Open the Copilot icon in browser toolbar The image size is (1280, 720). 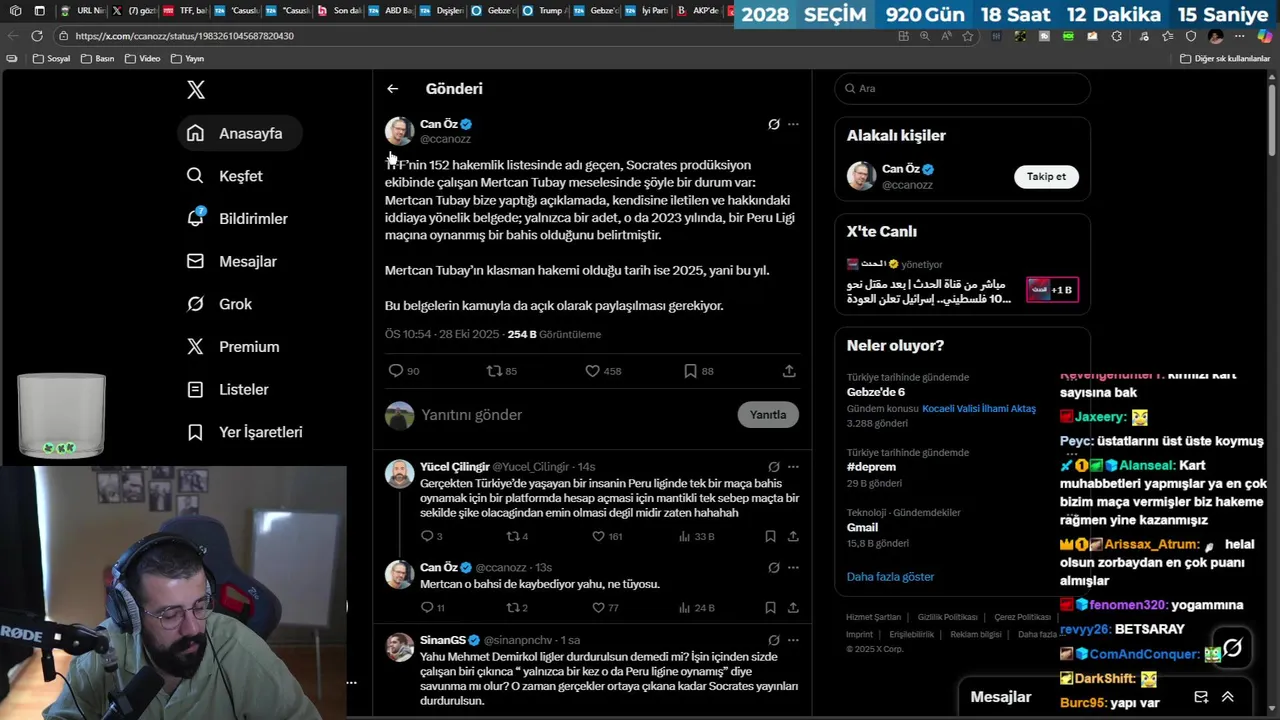(x=1265, y=36)
